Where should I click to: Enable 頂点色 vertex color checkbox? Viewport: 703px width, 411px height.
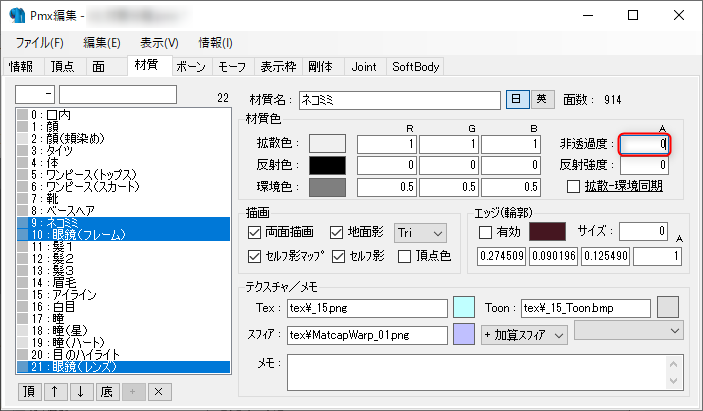coord(404,256)
